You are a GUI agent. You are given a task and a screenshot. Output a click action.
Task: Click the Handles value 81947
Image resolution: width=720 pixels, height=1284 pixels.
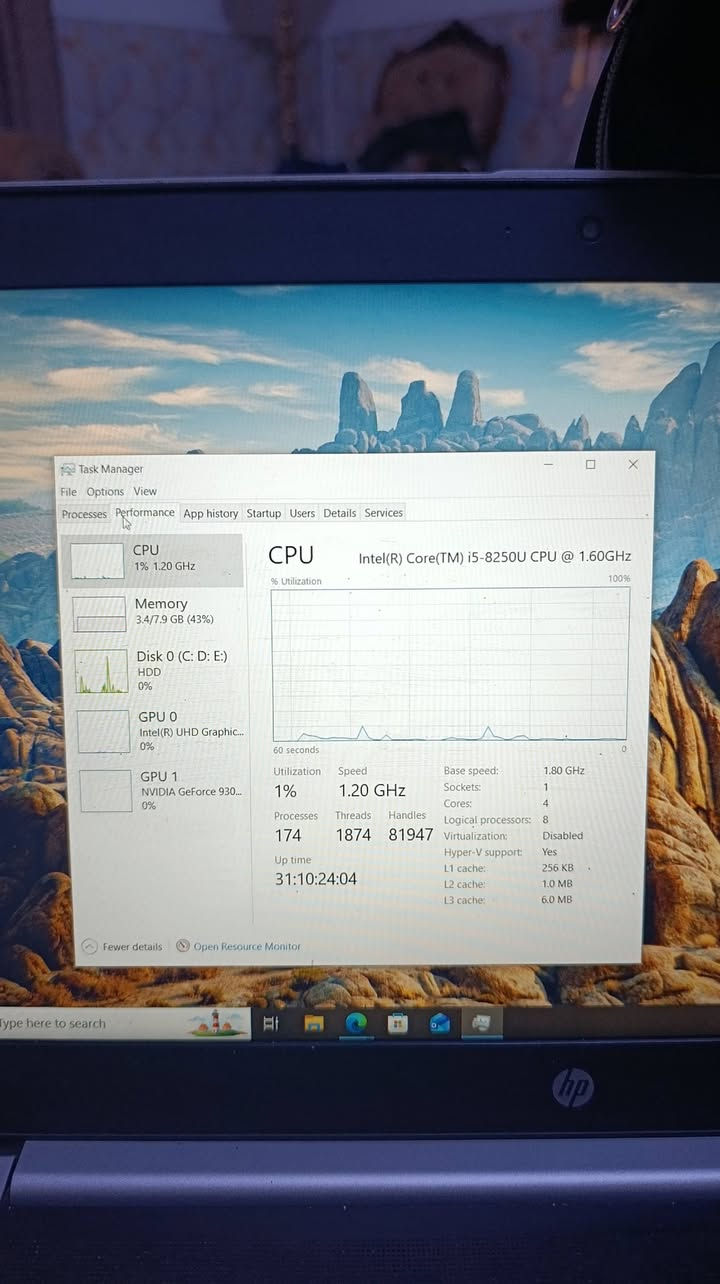click(411, 834)
